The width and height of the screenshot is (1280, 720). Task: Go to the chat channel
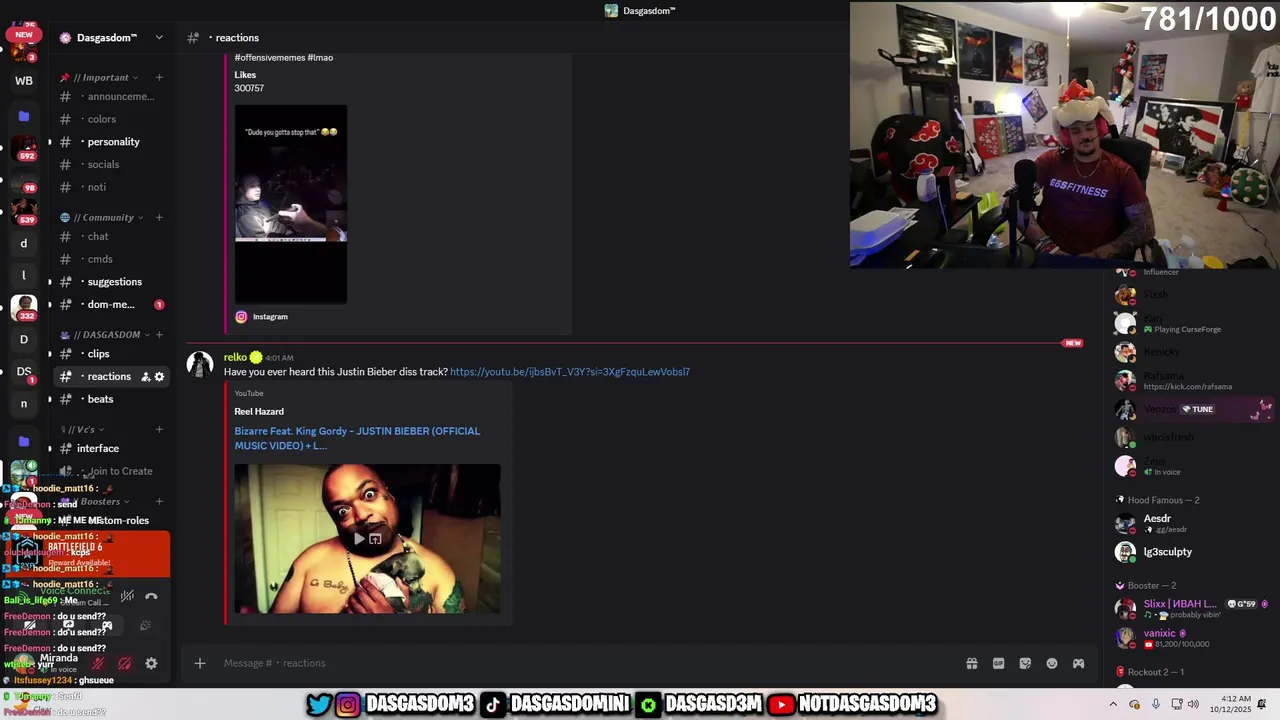[x=111, y=237]
